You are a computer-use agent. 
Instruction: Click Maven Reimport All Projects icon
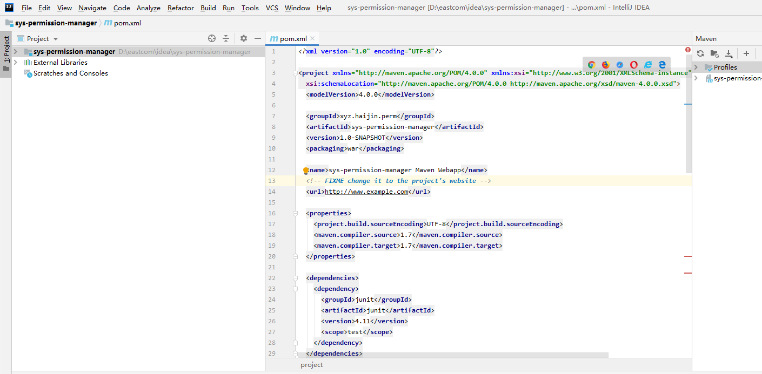(700, 53)
